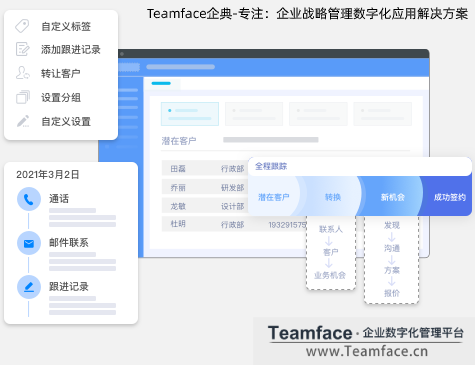Click the 龙敏 customer row
Image resolution: width=475 pixels, height=365 pixels.
pyautogui.click(x=204, y=206)
